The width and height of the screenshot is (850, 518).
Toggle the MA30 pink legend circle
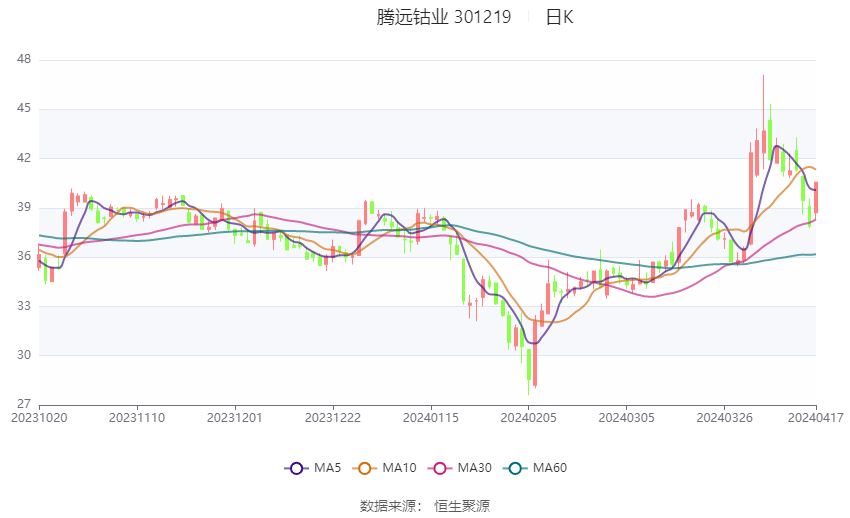[x=440, y=468]
